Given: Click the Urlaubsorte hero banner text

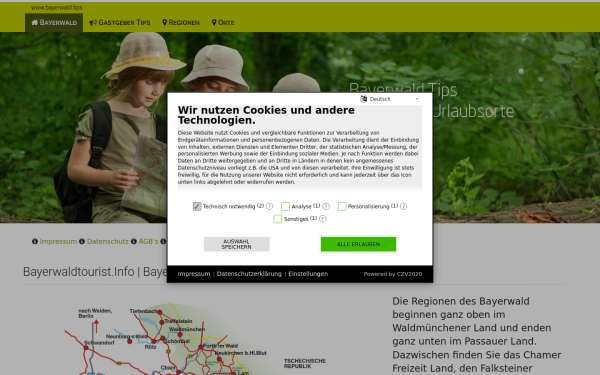Looking at the screenshot, I should [x=473, y=111].
